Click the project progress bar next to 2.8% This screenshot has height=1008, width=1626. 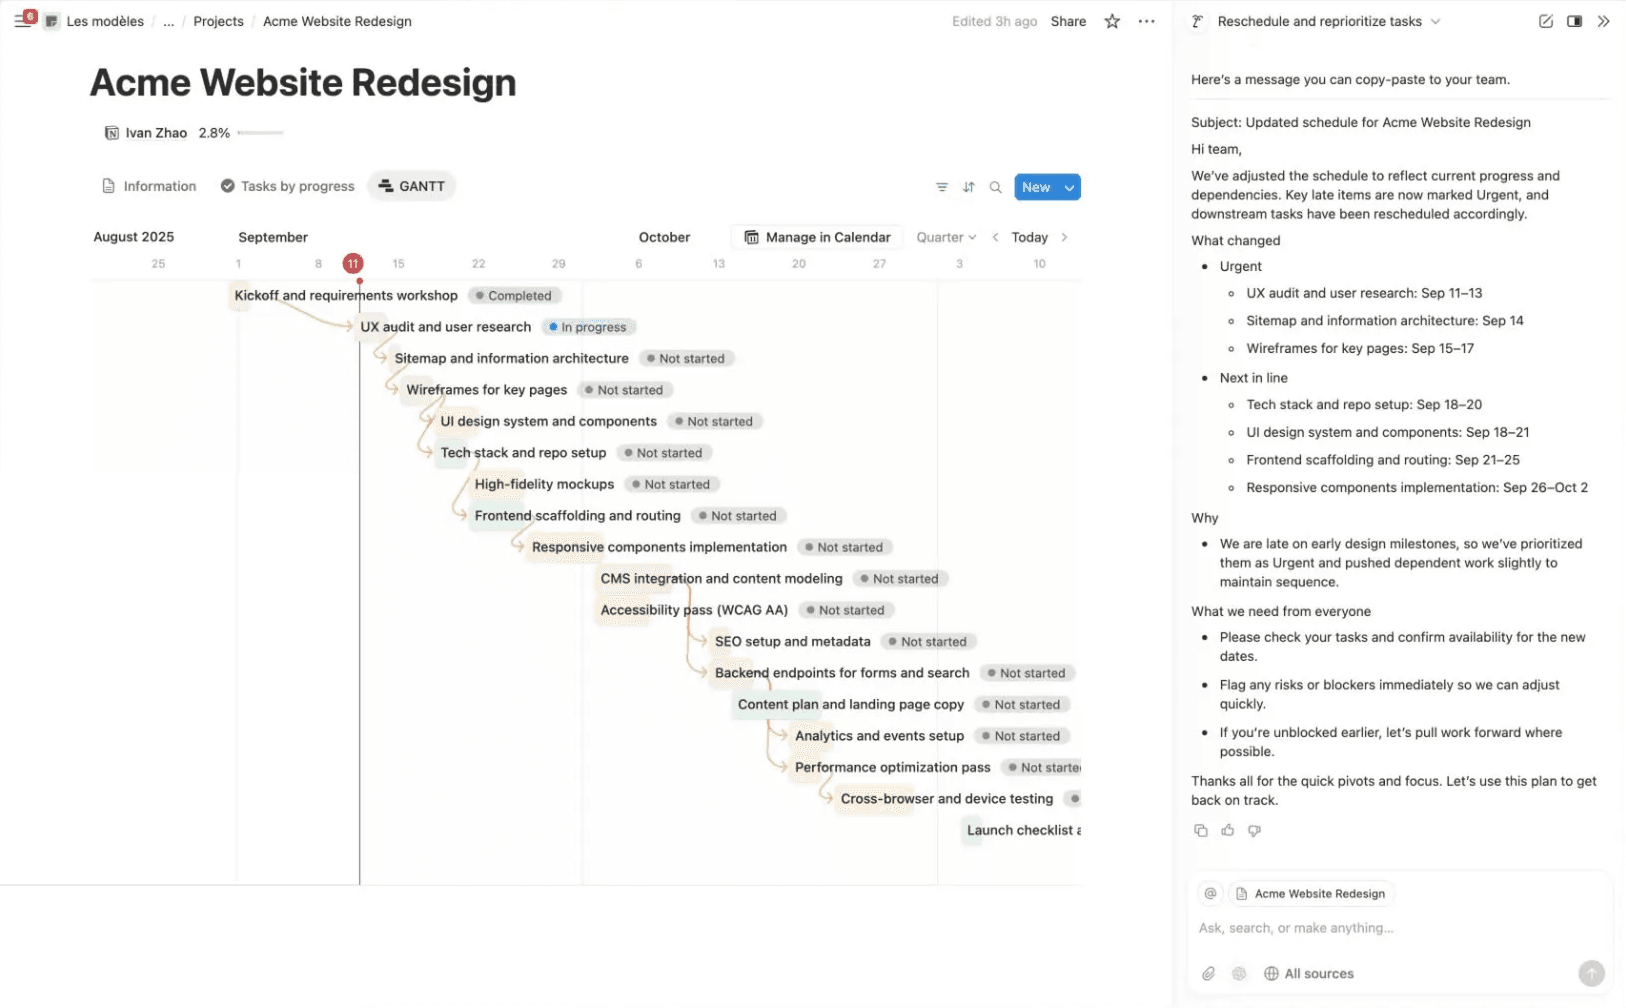point(260,133)
